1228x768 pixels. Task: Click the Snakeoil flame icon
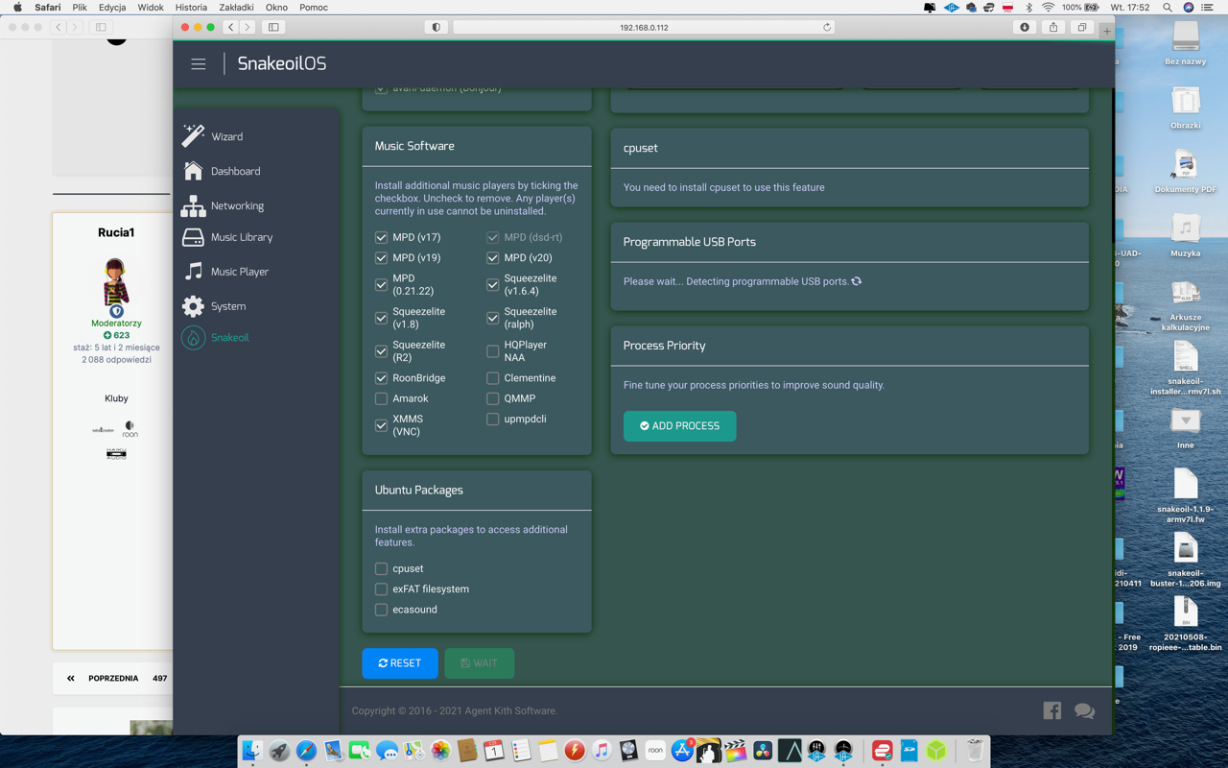(x=193, y=338)
